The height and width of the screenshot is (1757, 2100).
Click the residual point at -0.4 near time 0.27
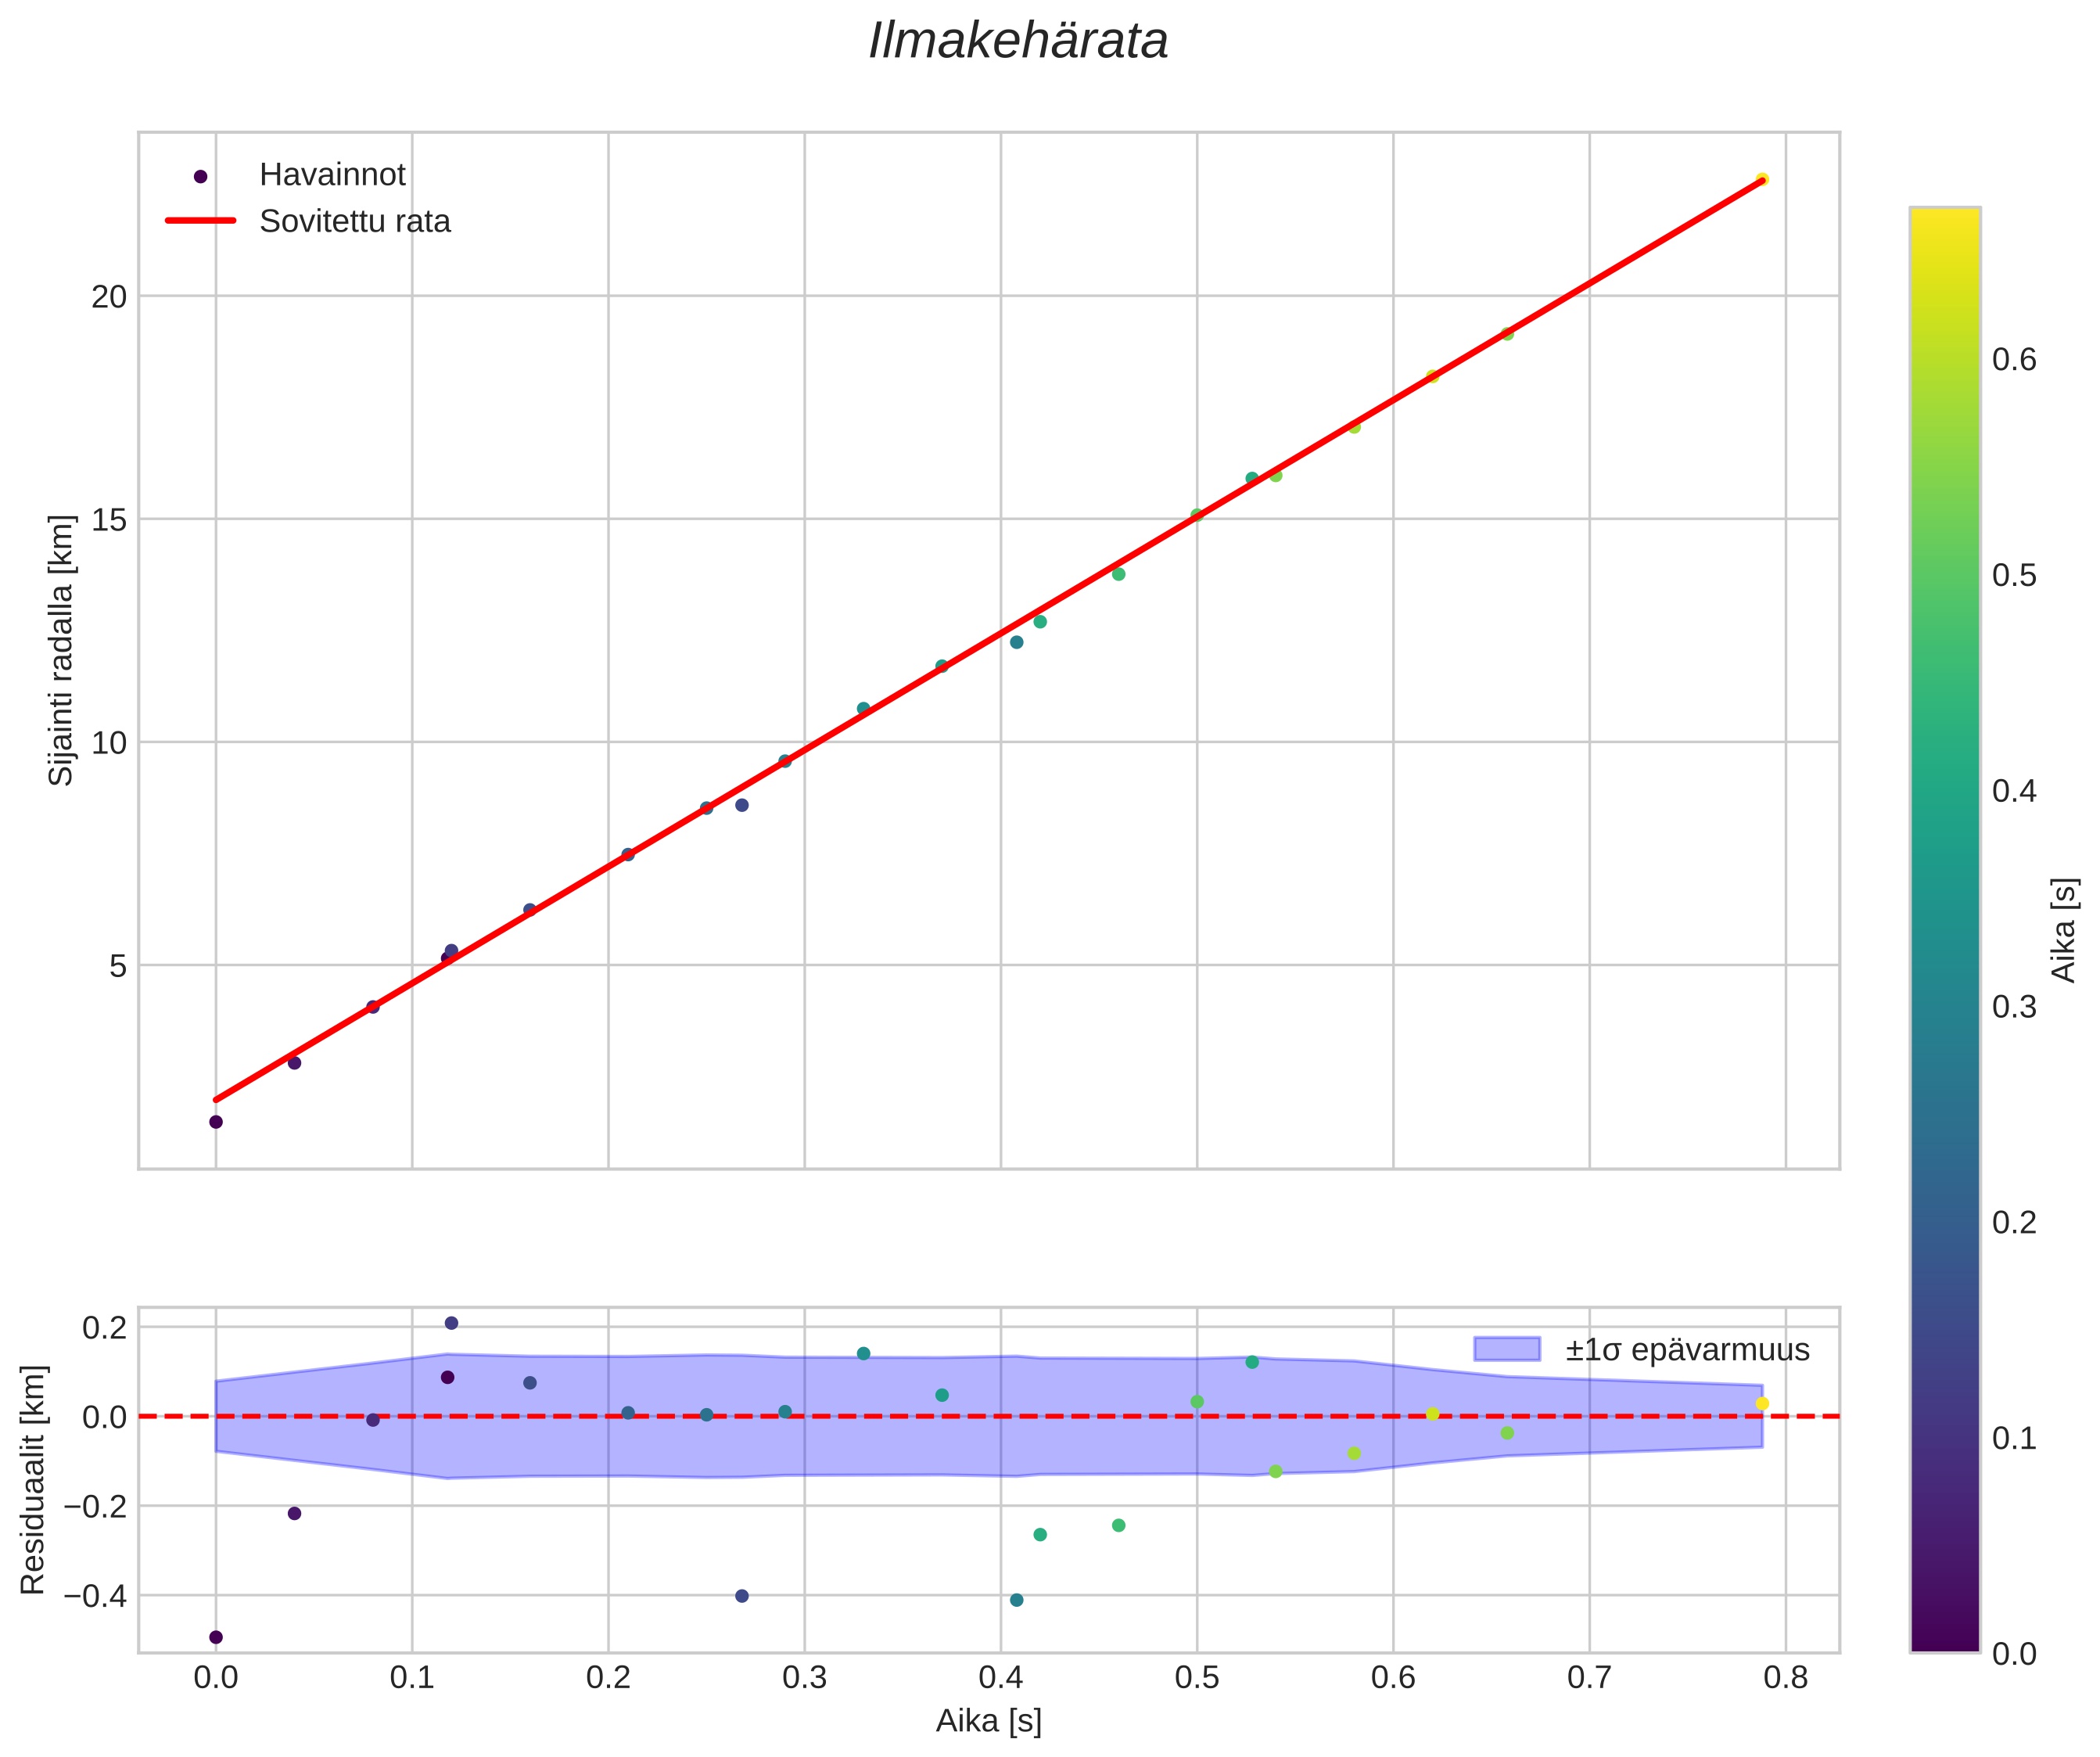742,1596
